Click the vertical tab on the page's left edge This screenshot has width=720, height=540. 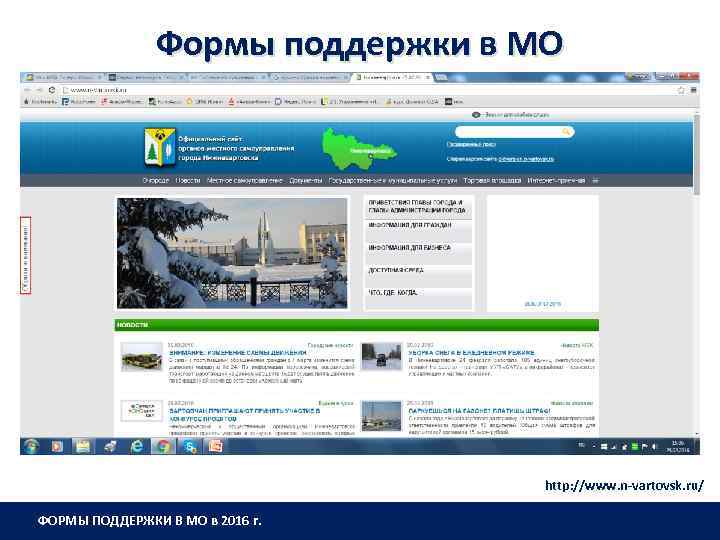(x=26, y=255)
